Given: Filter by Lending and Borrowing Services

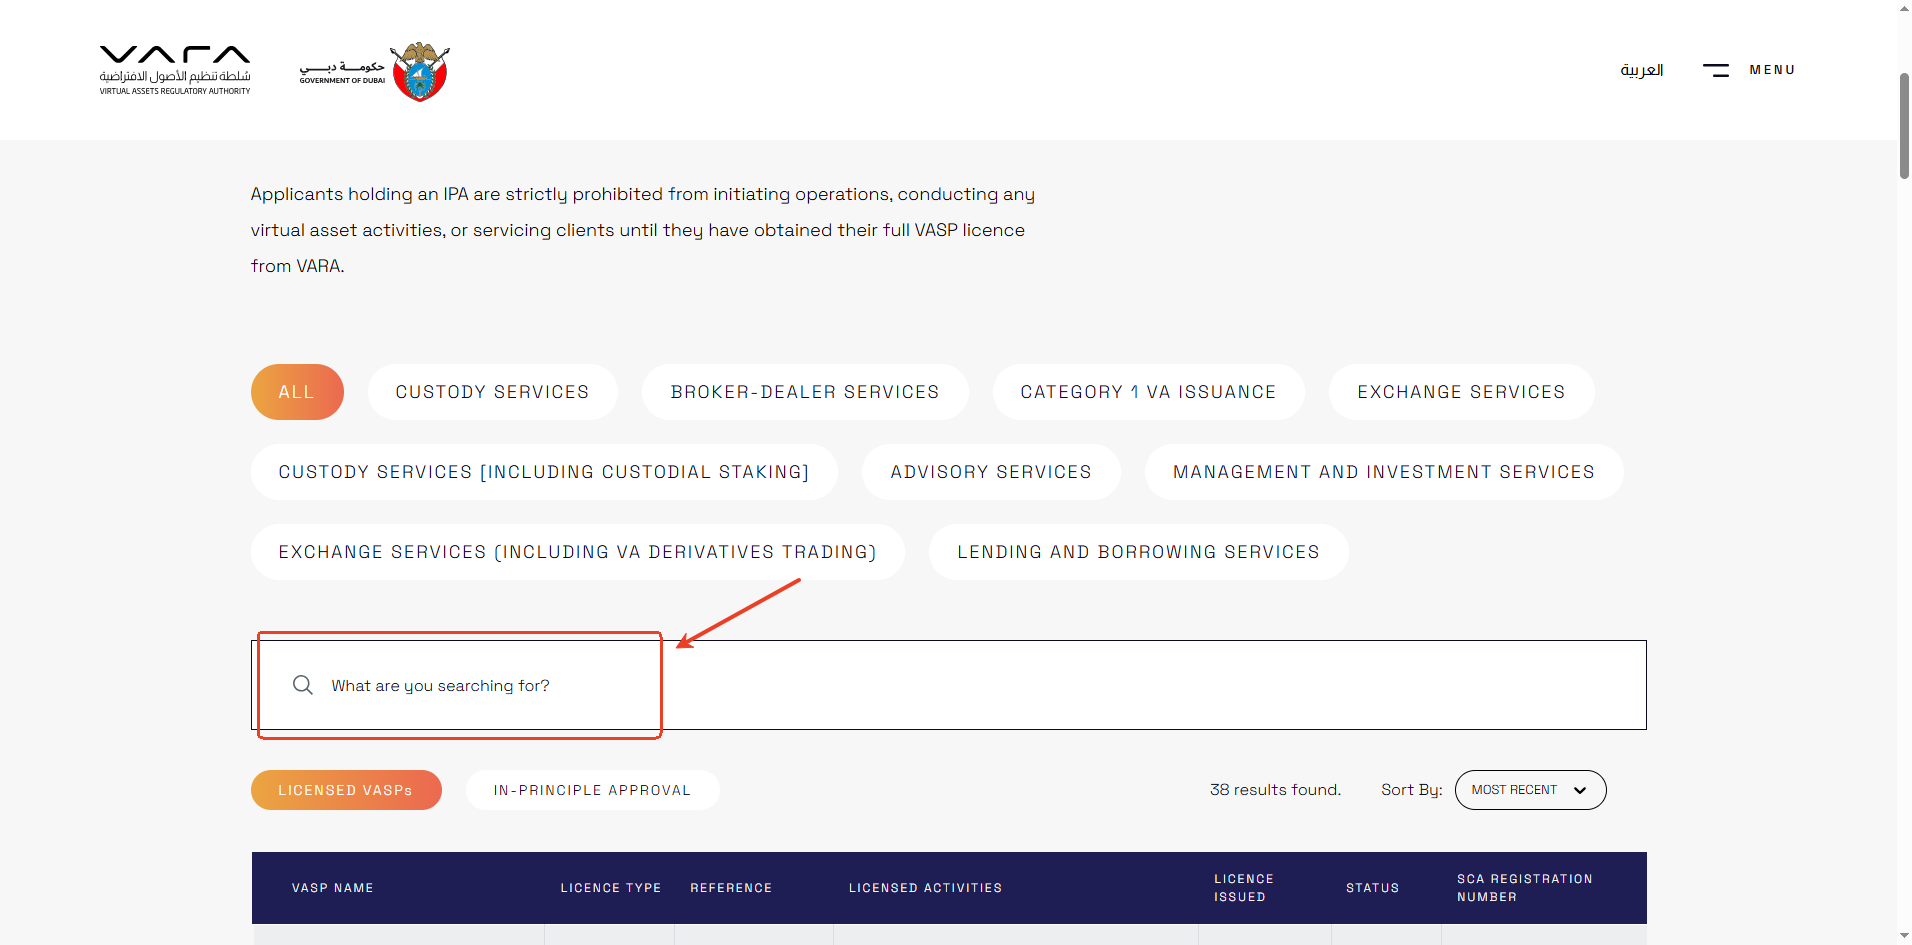Looking at the screenshot, I should (x=1138, y=552).
